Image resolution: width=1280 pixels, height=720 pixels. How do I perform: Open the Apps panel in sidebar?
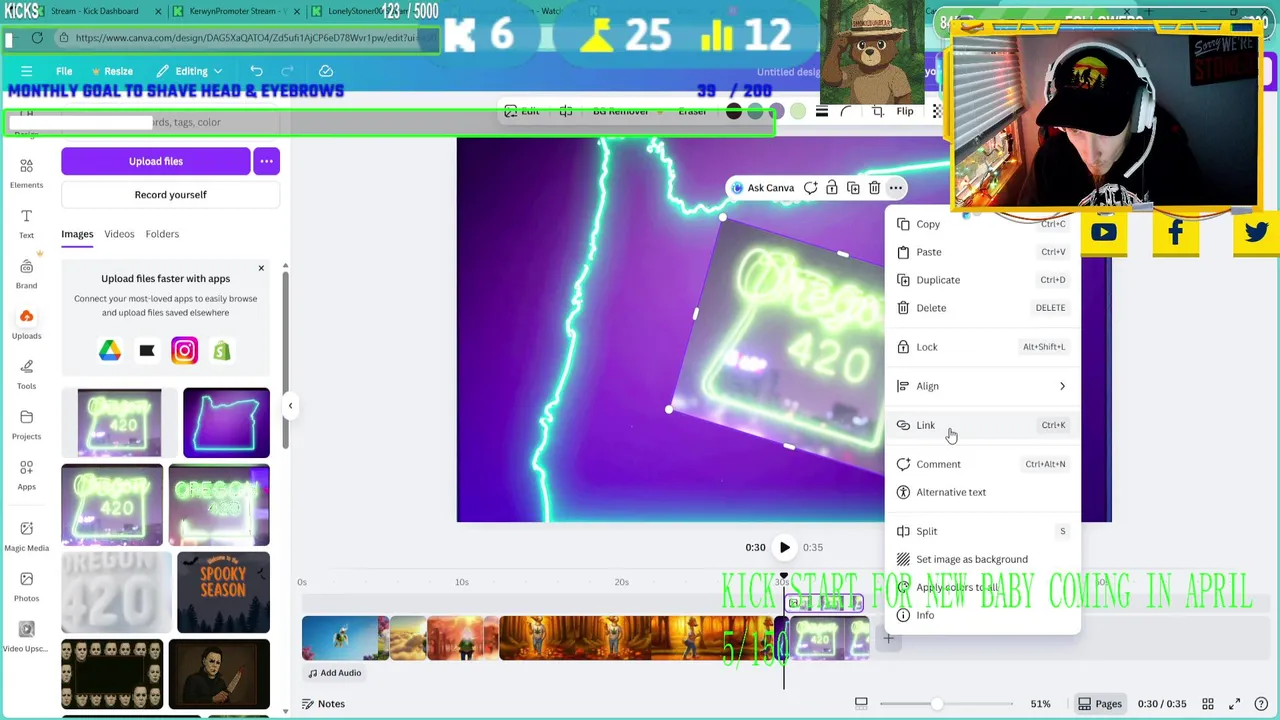[x=26, y=474]
